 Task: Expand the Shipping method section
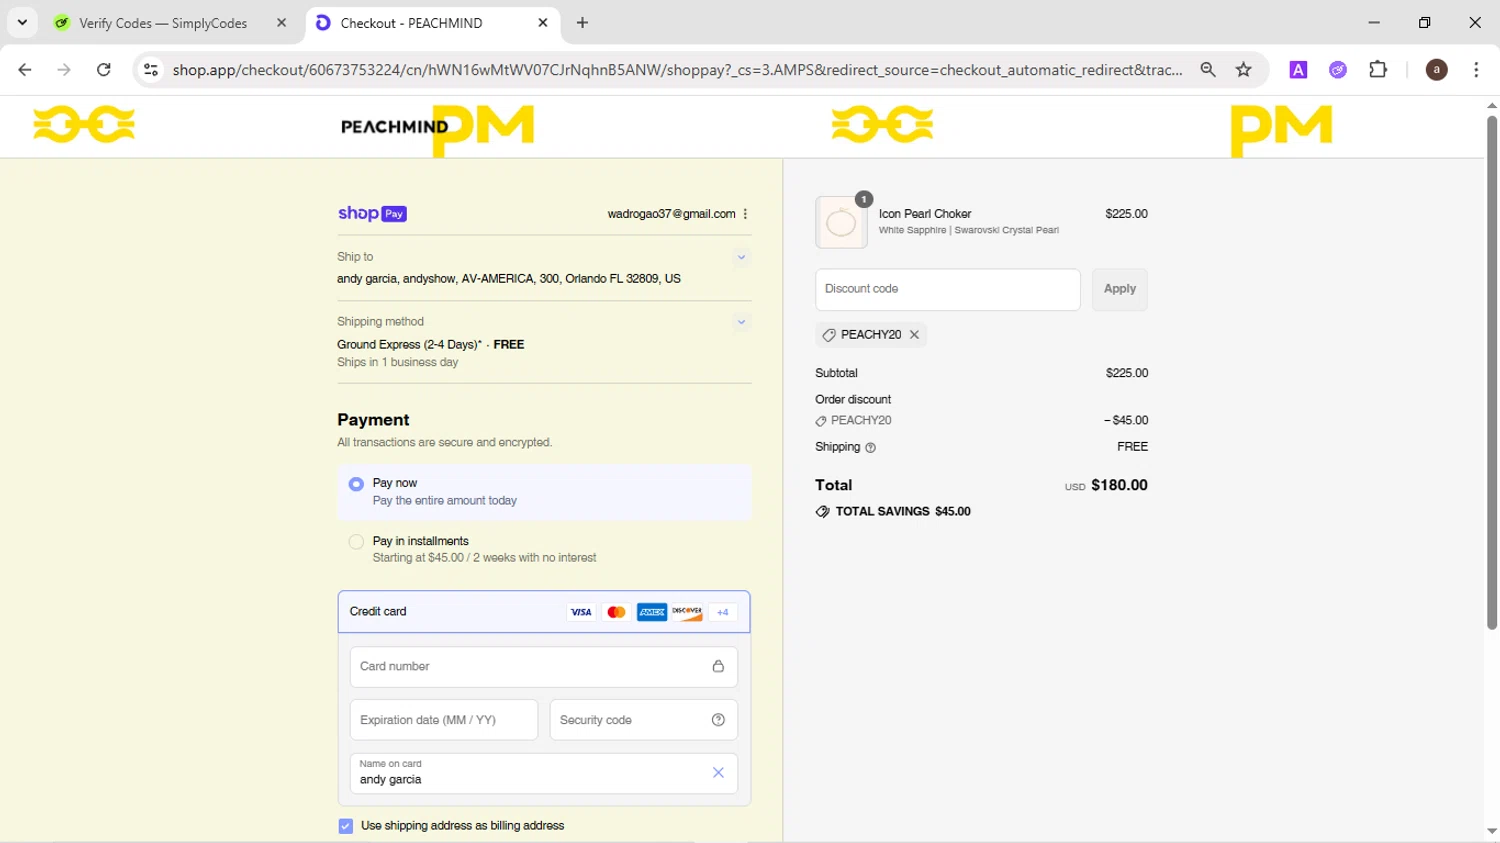point(741,322)
